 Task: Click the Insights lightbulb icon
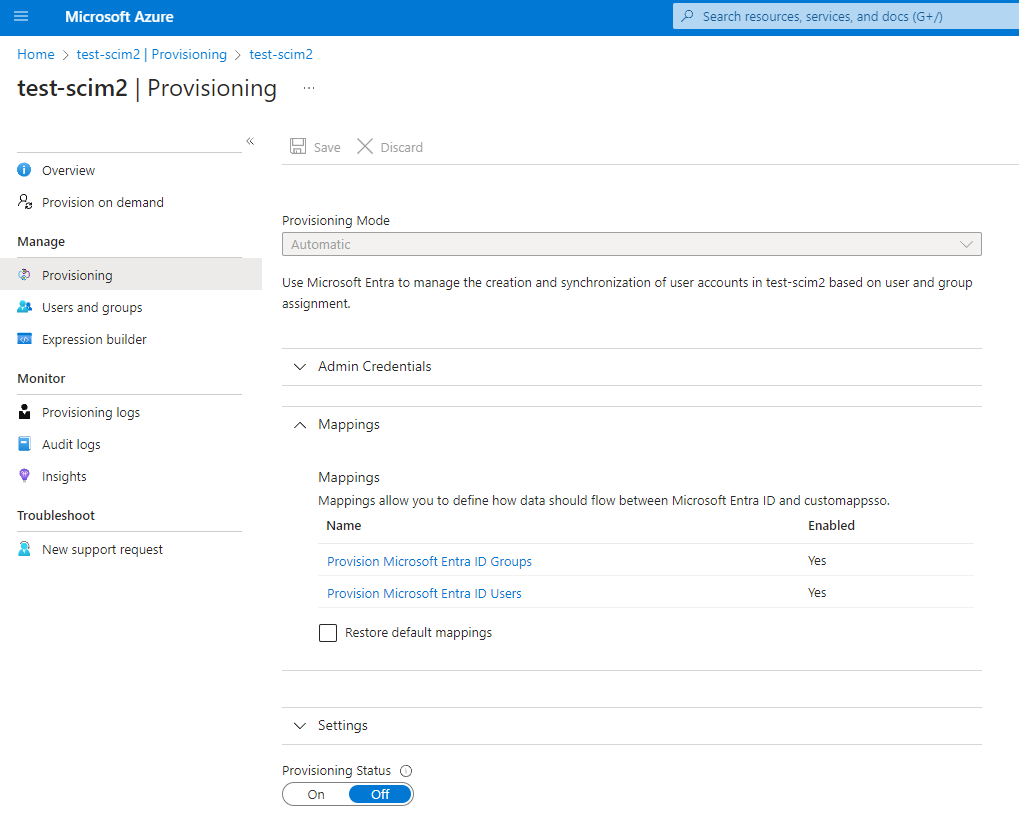pos(25,476)
